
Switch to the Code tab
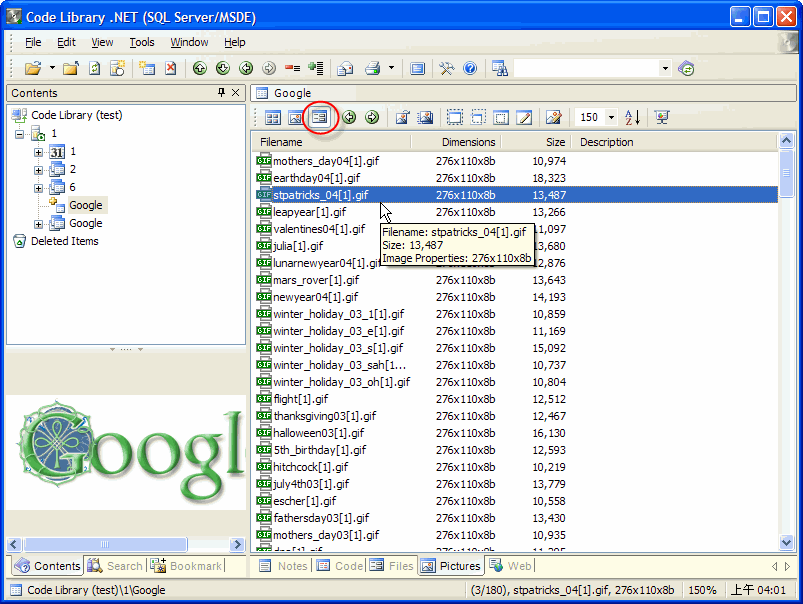point(340,566)
